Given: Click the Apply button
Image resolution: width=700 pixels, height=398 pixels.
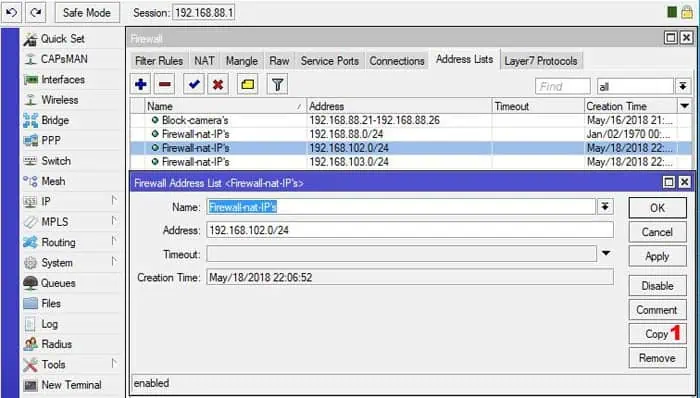Looking at the screenshot, I should click(x=658, y=256).
